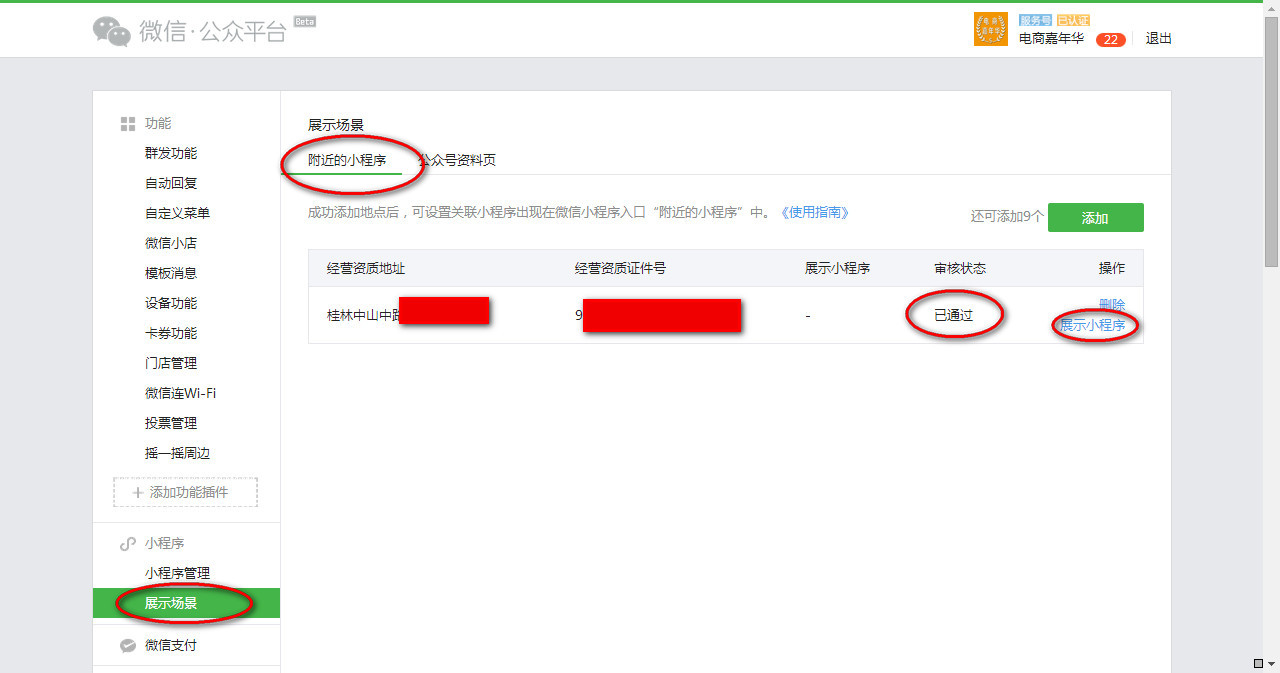Open 群发功能 in sidebar
The width and height of the screenshot is (1280, 673).
pos(171,153)
